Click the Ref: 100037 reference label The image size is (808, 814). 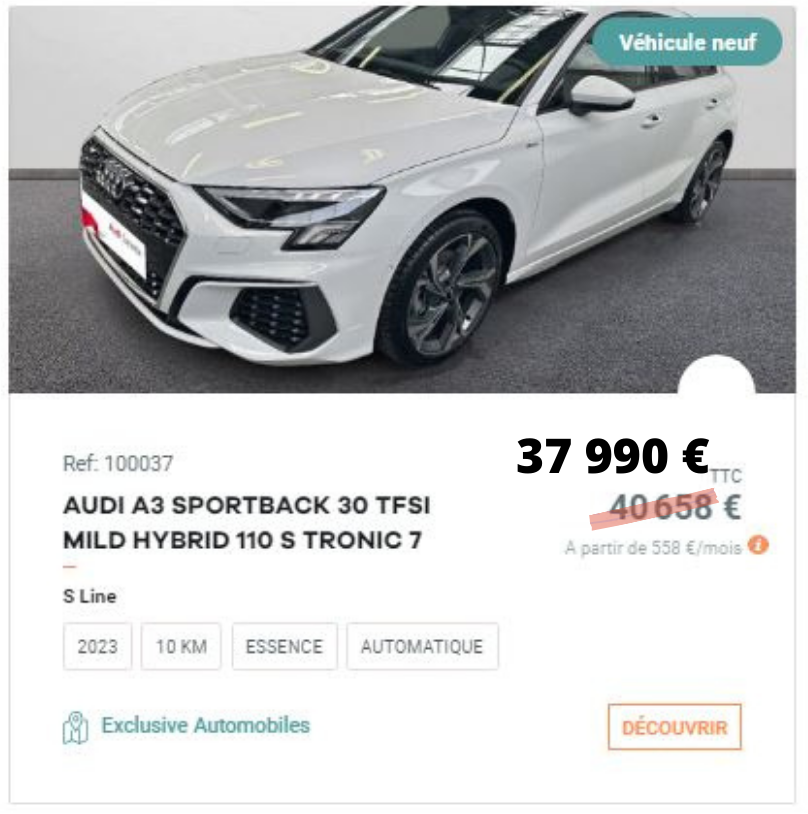pos(118,463)
